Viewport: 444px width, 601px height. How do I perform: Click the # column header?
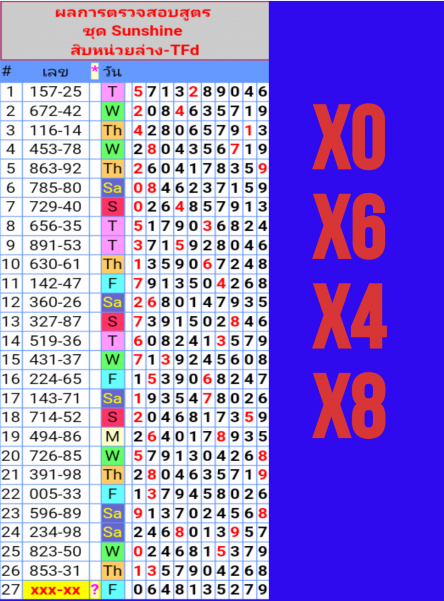pos(7,71)
